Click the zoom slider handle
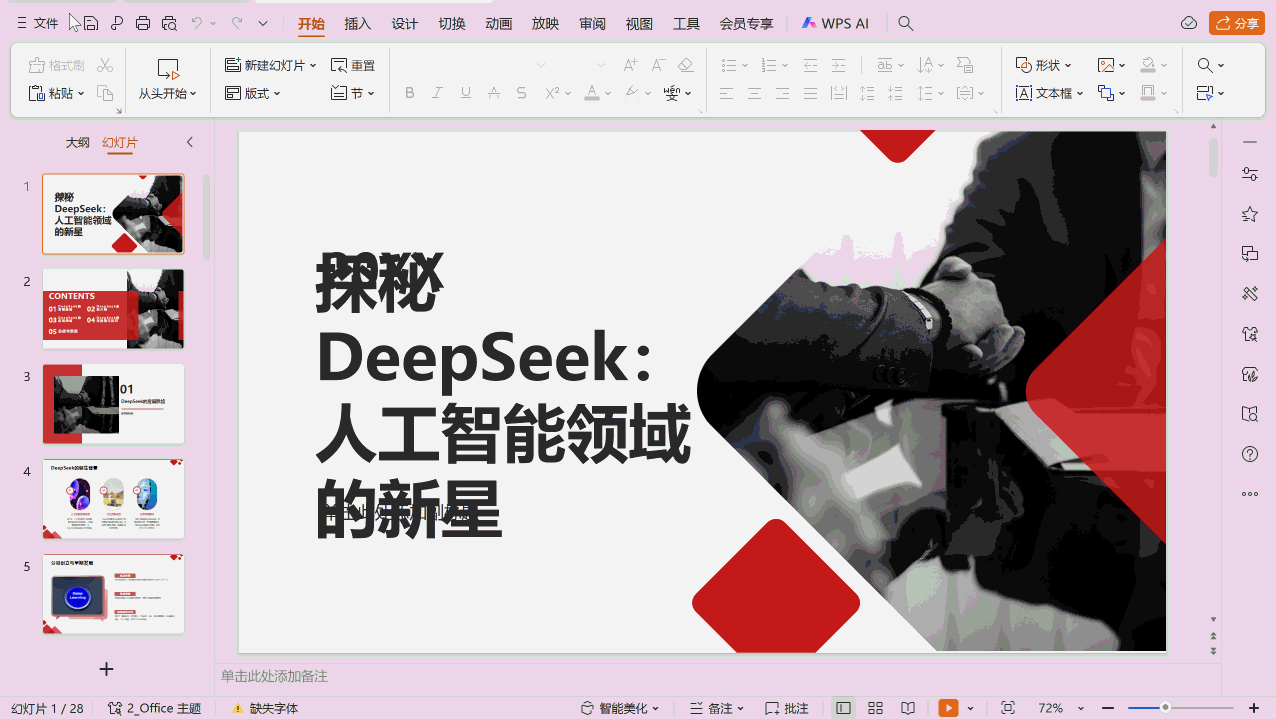The height and width of the screenshot is (719, 1276). click(x=1165, y=708)
